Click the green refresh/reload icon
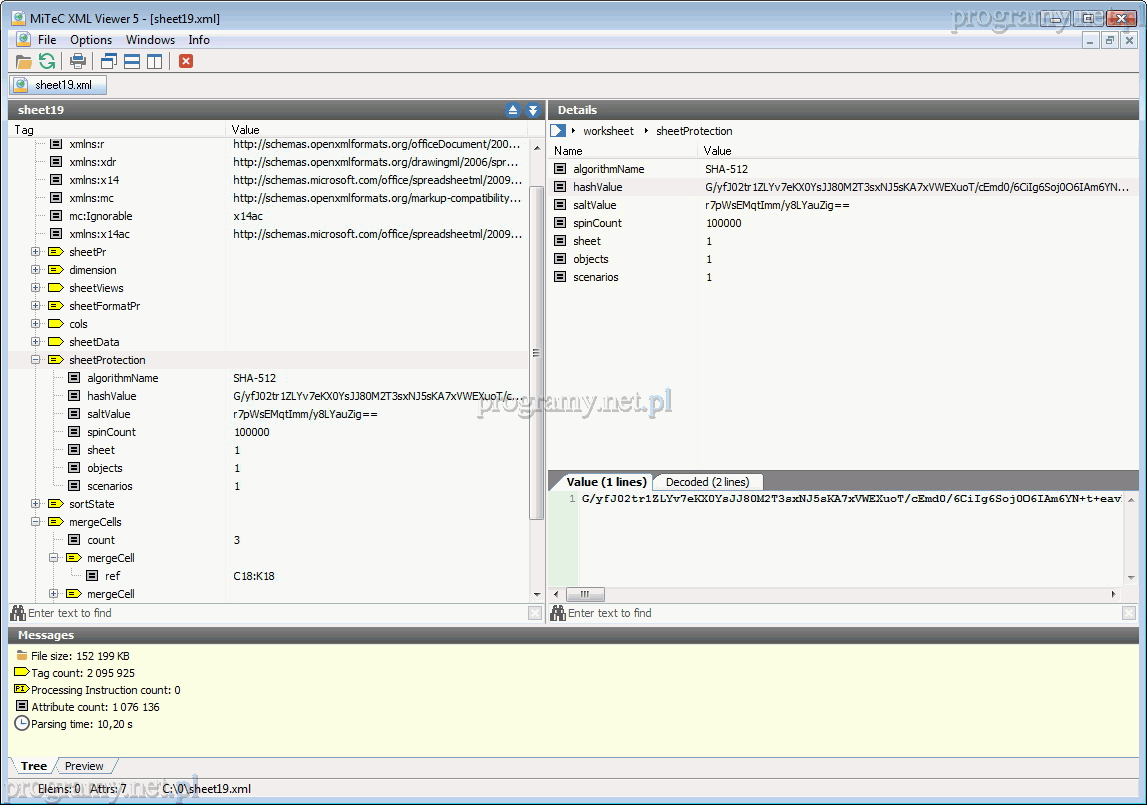Image resolution: width=1147 pixels, height=805 pixels. [x=47, y=62]
